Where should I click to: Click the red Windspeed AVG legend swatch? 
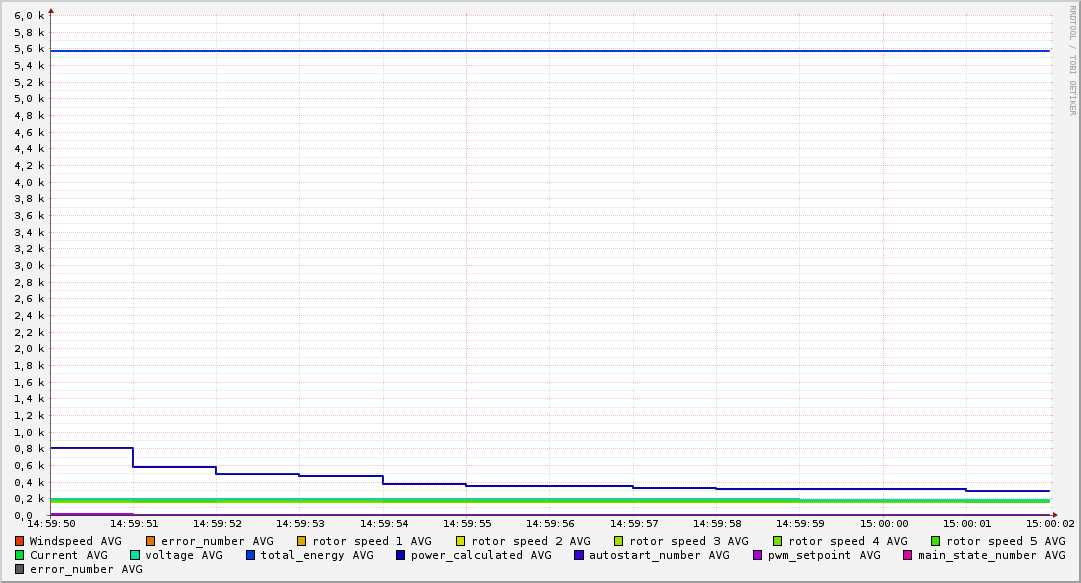click(x=20, y=541)
